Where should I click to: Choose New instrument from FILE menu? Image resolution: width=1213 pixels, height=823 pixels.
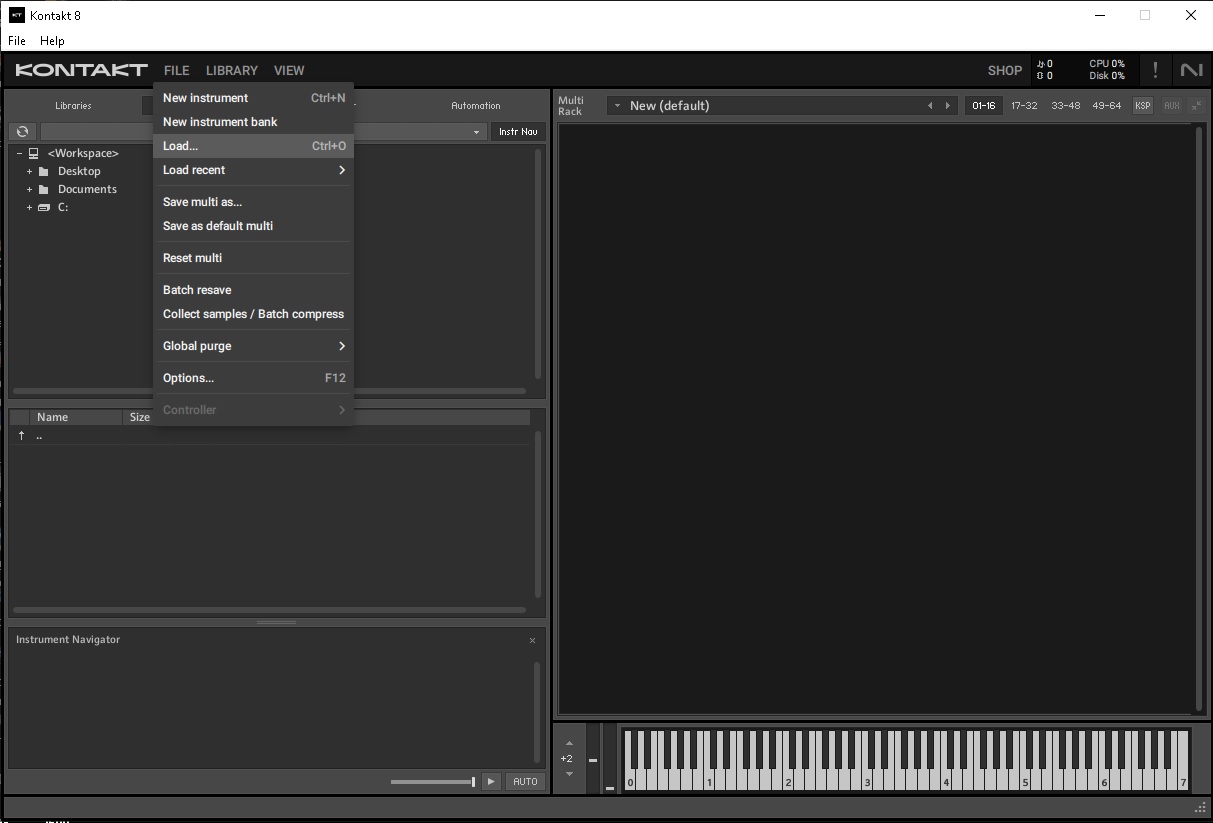(x=254, y=98)
